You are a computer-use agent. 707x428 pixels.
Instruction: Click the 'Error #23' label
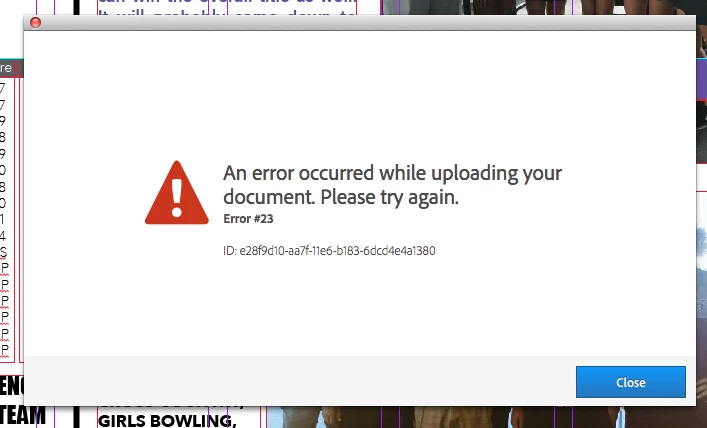[248, 219]
